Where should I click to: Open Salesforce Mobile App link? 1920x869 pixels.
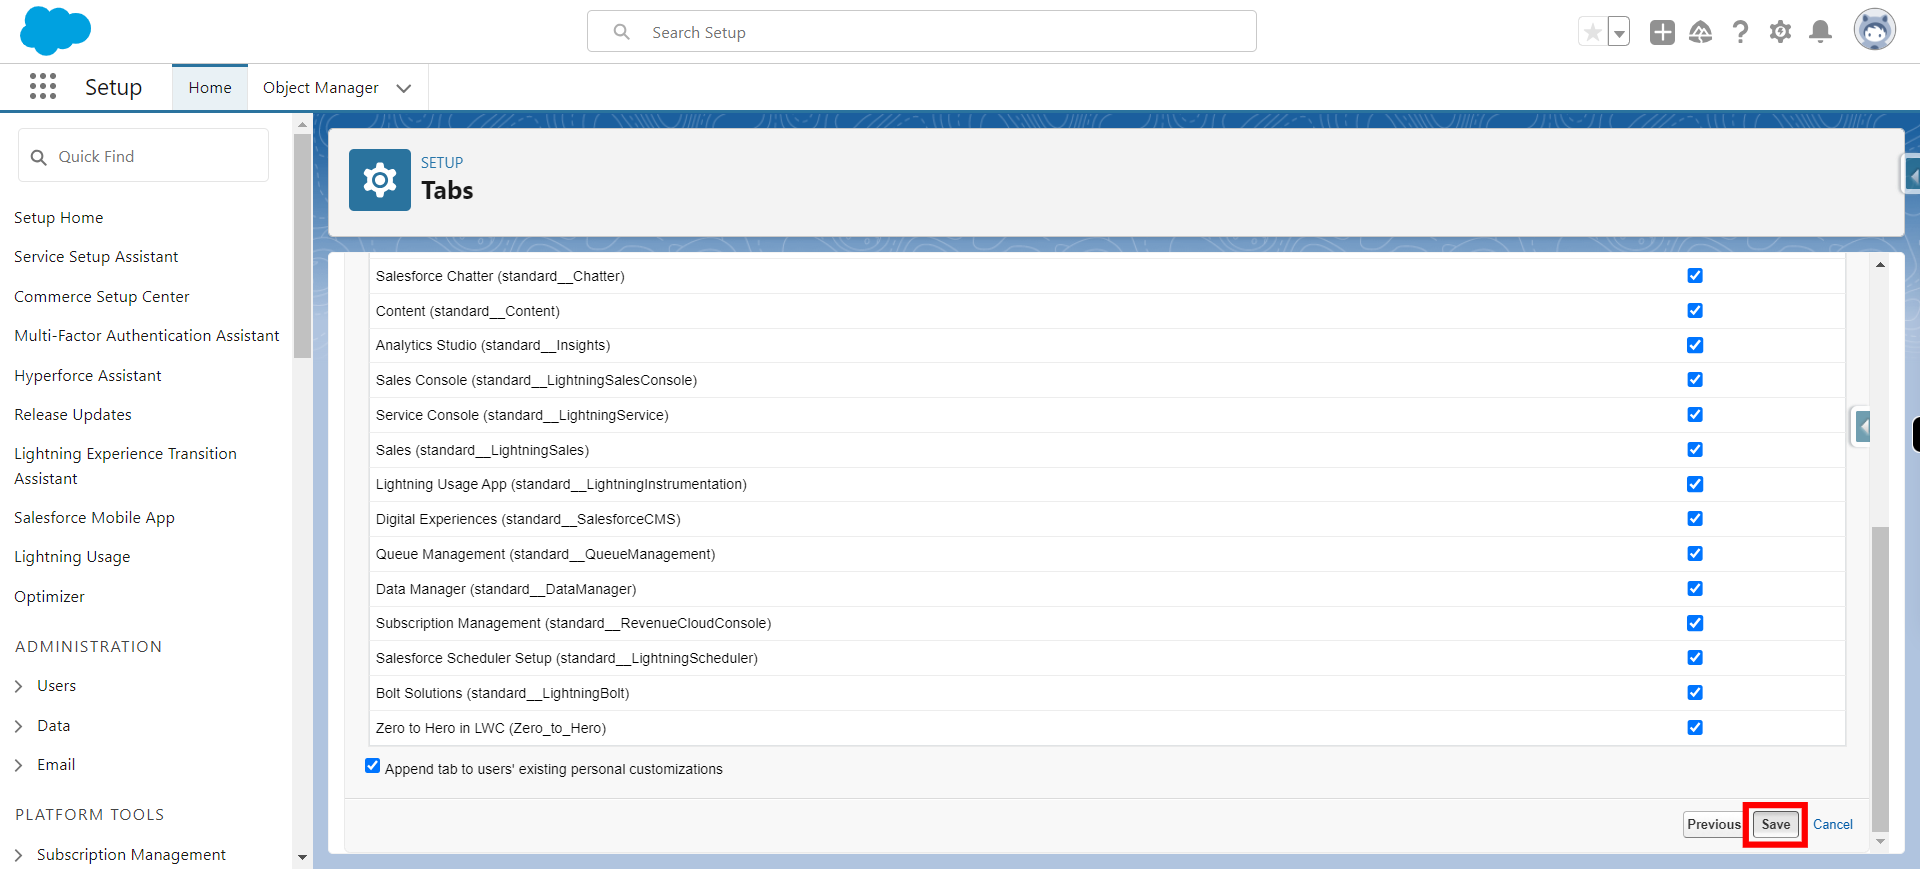(95, 518)
